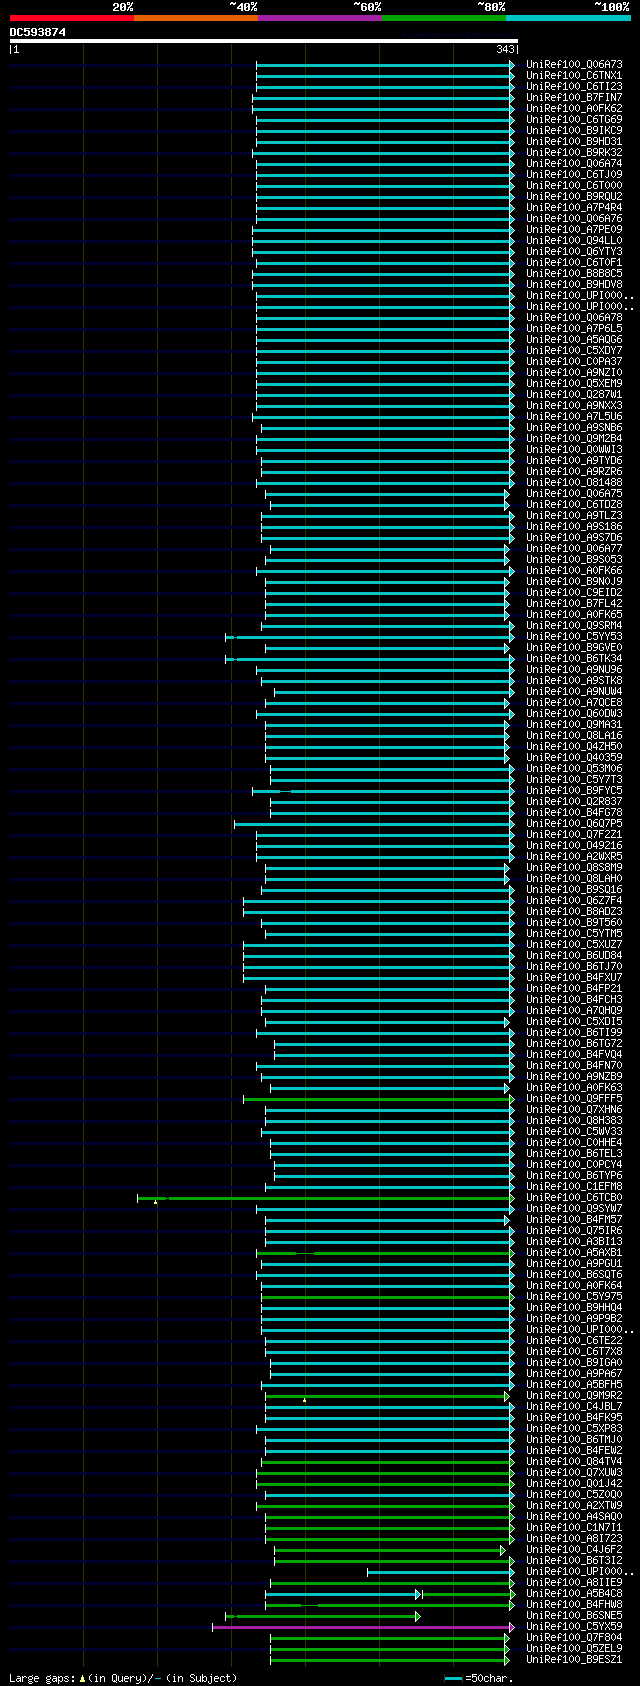The width and height of the screenshot is (640, 1686).
Task: Click the green ~80% identity legend segment
Action: (x=444, y=17)
